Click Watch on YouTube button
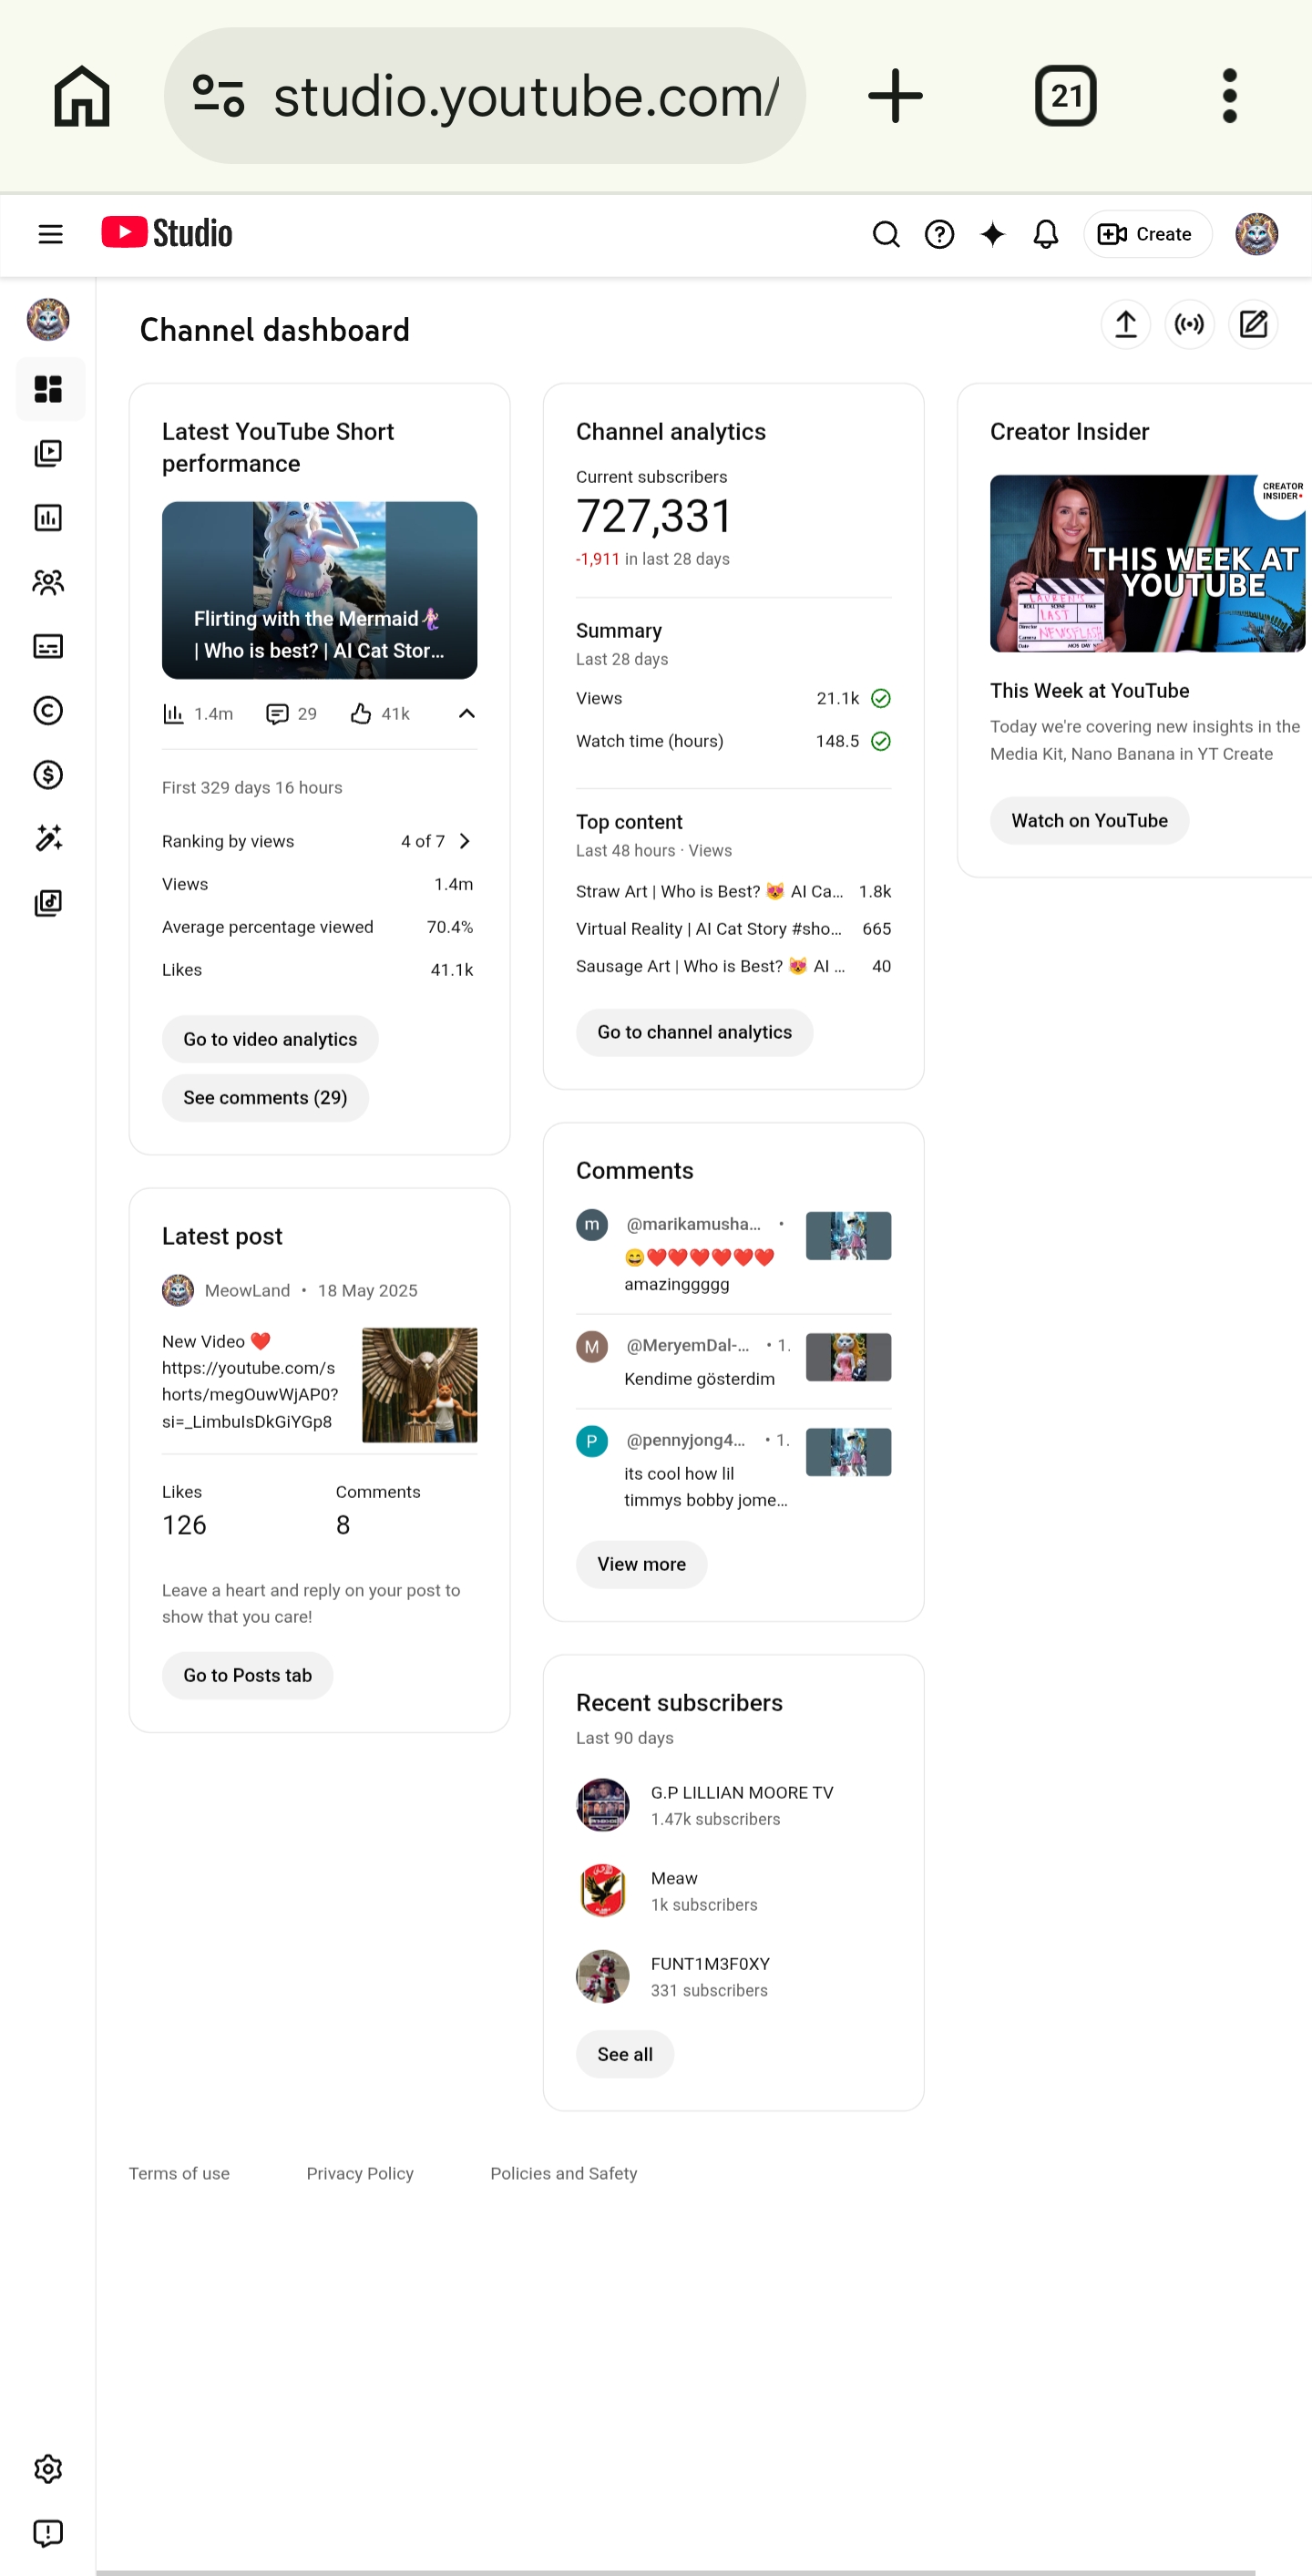 tap(1089, 820)
